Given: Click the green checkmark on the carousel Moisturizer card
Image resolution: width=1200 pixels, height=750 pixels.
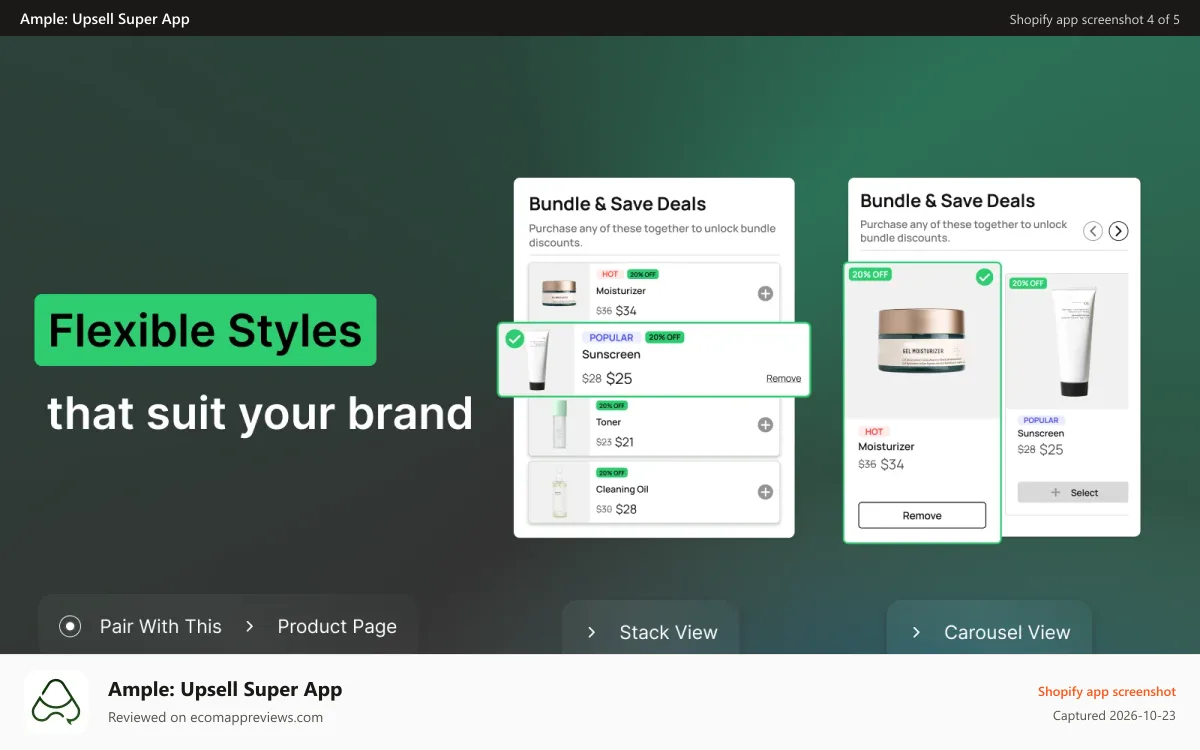Looking at the screenshot, I should pyautogui.click(x=984, y=277).
